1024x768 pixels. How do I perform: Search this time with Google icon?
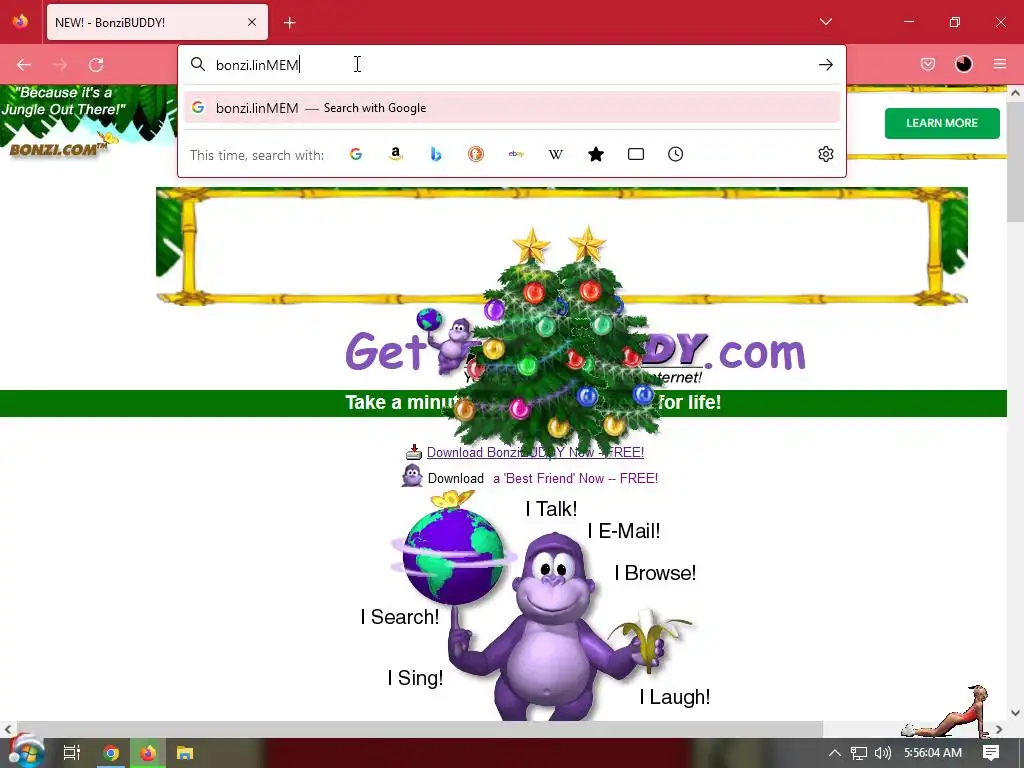pos(356,154)
